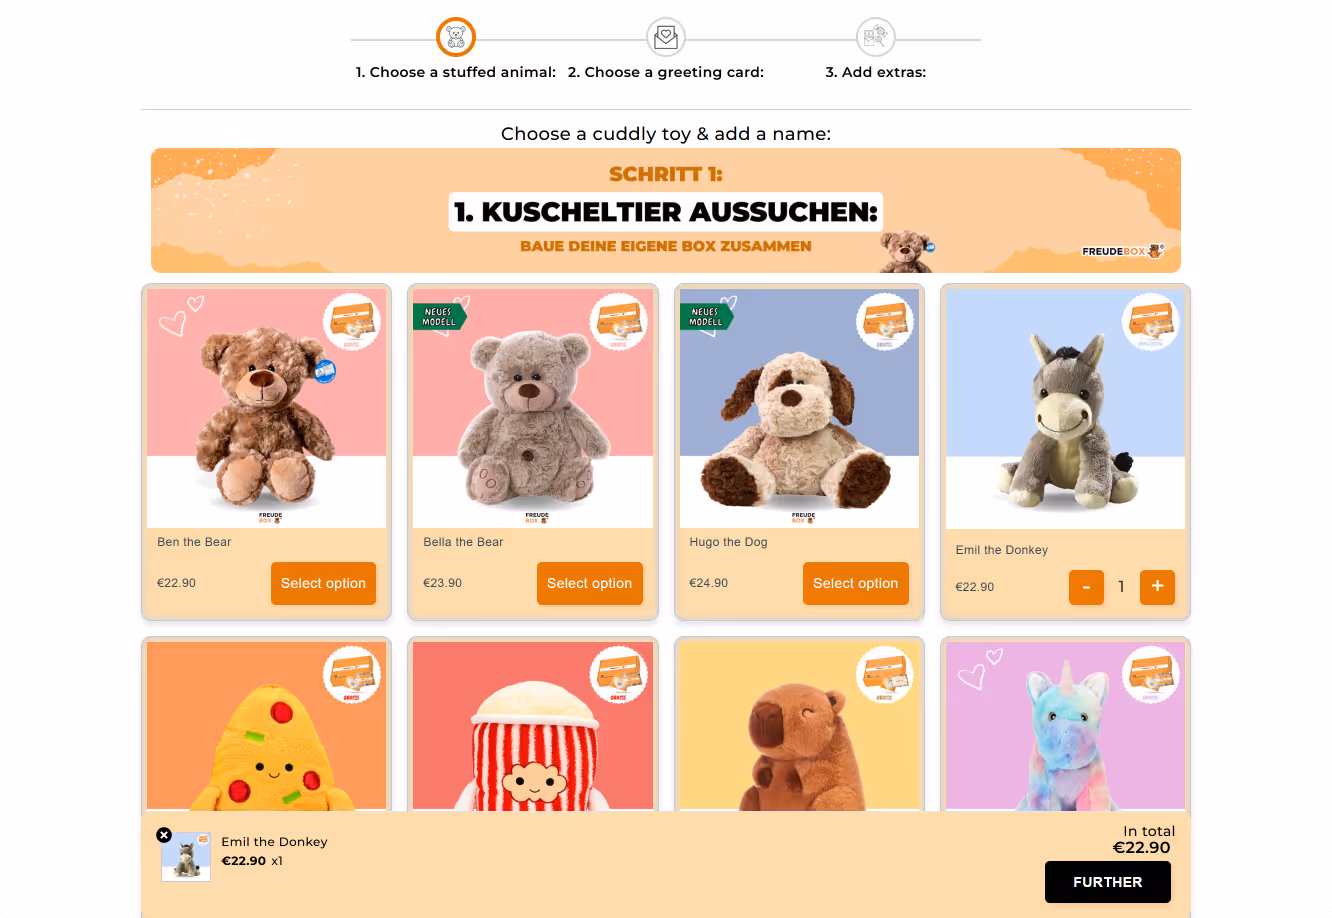Increase Emil the Donkey quantity with plus
Viewport: 1332px width, 918px height.
(x=1157, y=587)
